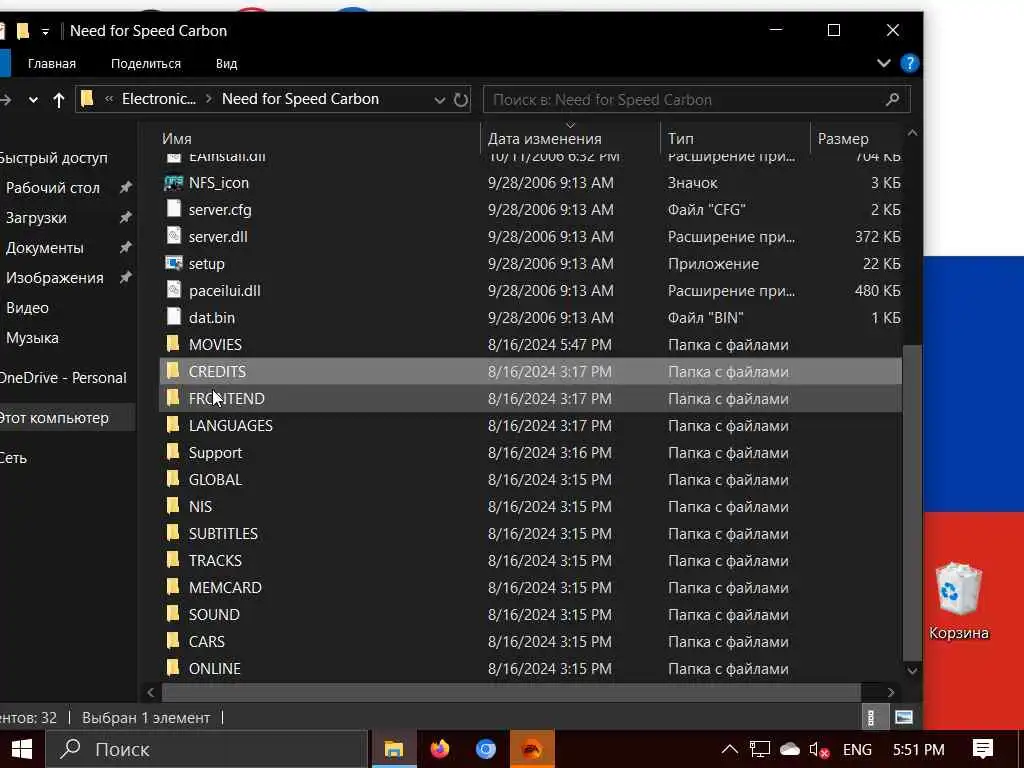Open the Вид ribbon tab
Image resolution: width=1024 pixels, height=768 pixels.
click(x=227, y=64)
